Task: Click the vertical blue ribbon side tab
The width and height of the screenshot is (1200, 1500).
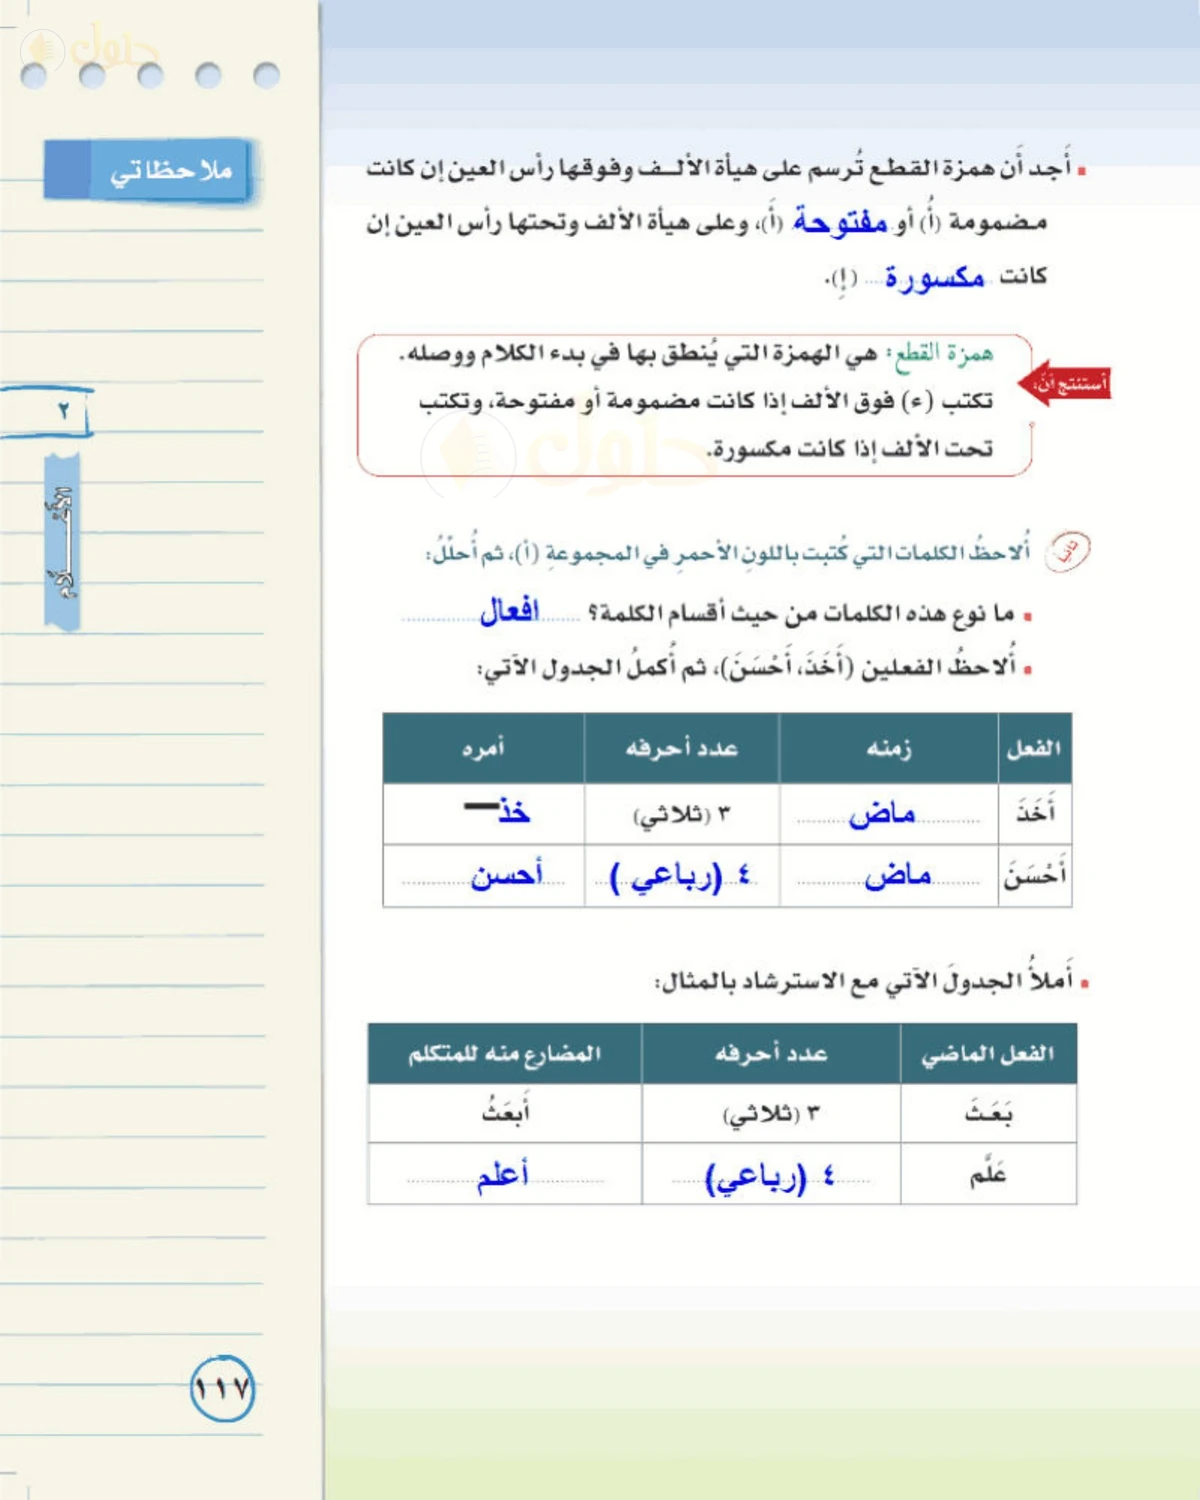Action: point(62,541)
